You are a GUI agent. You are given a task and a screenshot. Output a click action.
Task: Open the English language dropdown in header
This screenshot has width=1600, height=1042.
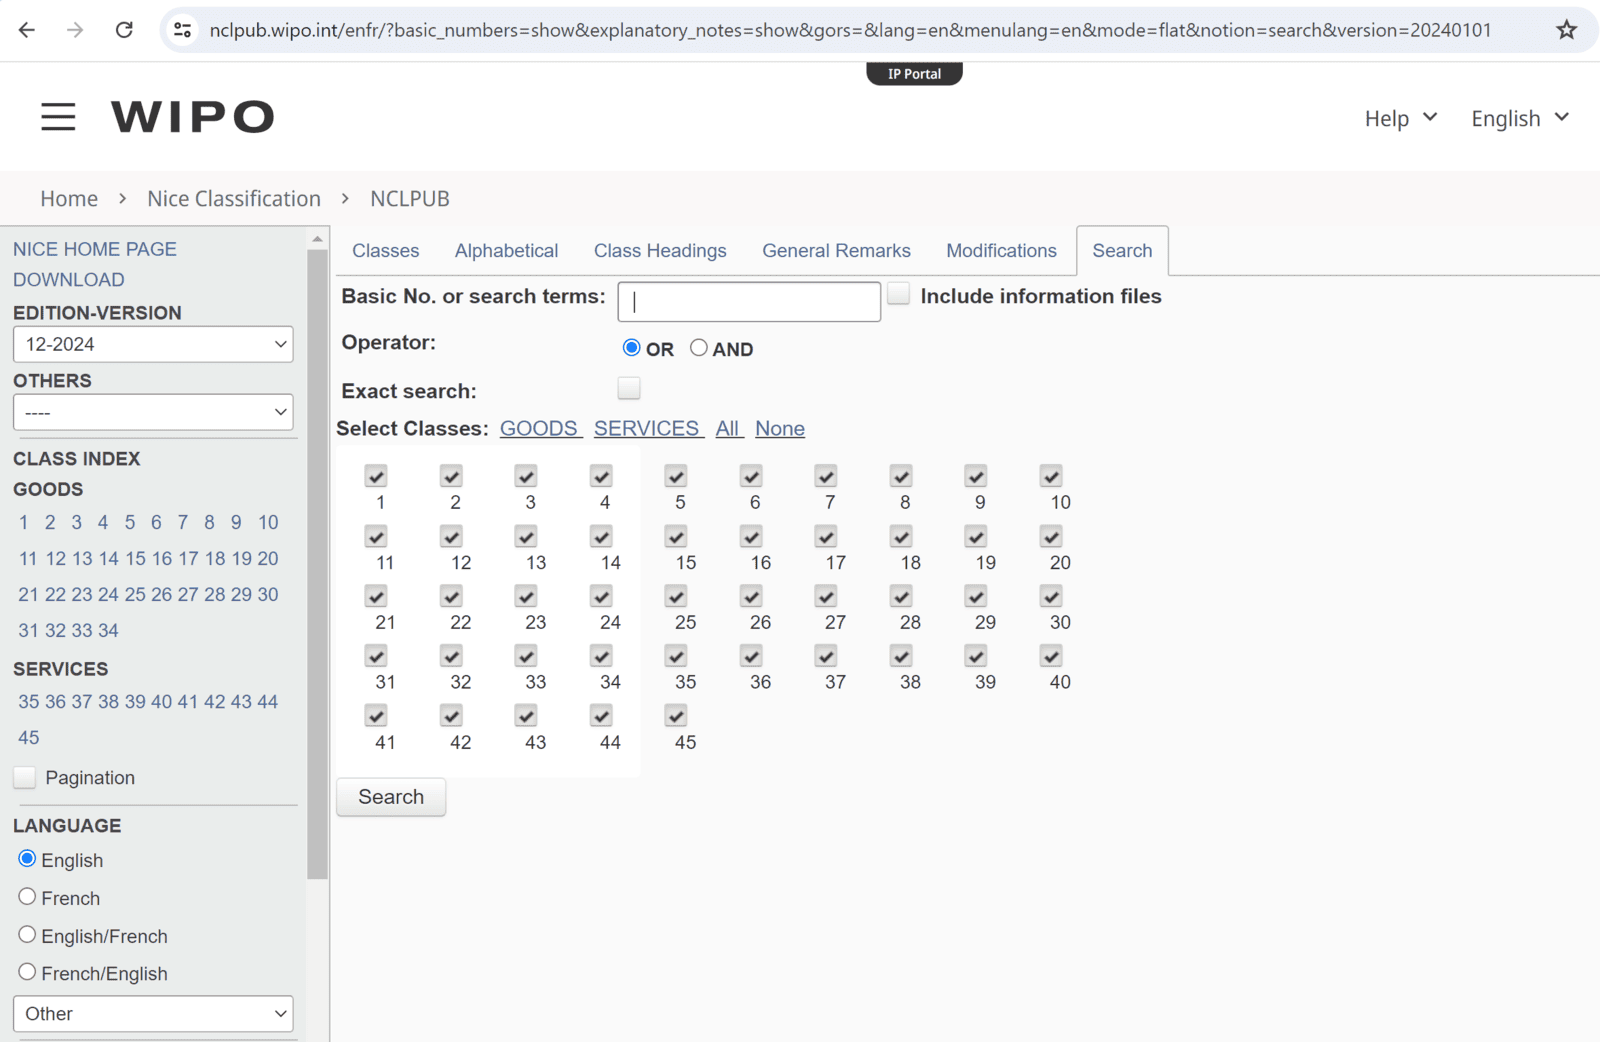point(1519,118)
